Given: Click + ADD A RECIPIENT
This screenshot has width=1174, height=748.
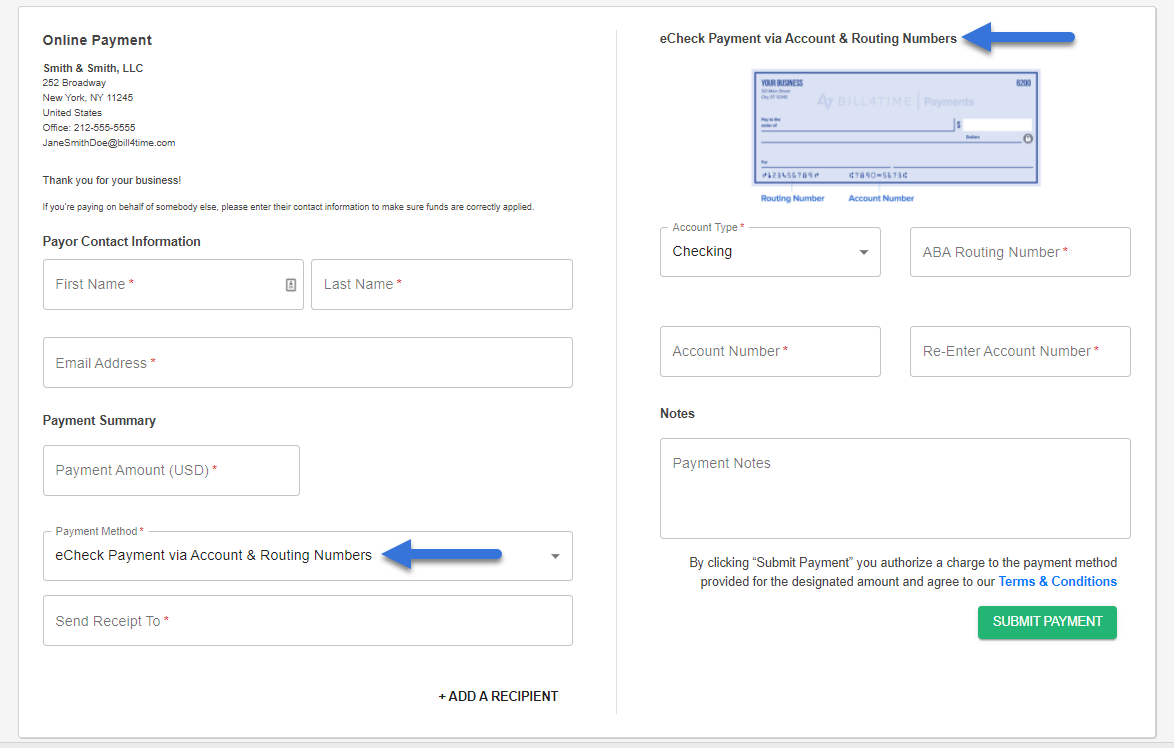Looking at the screenshot, I should [498, 696].
